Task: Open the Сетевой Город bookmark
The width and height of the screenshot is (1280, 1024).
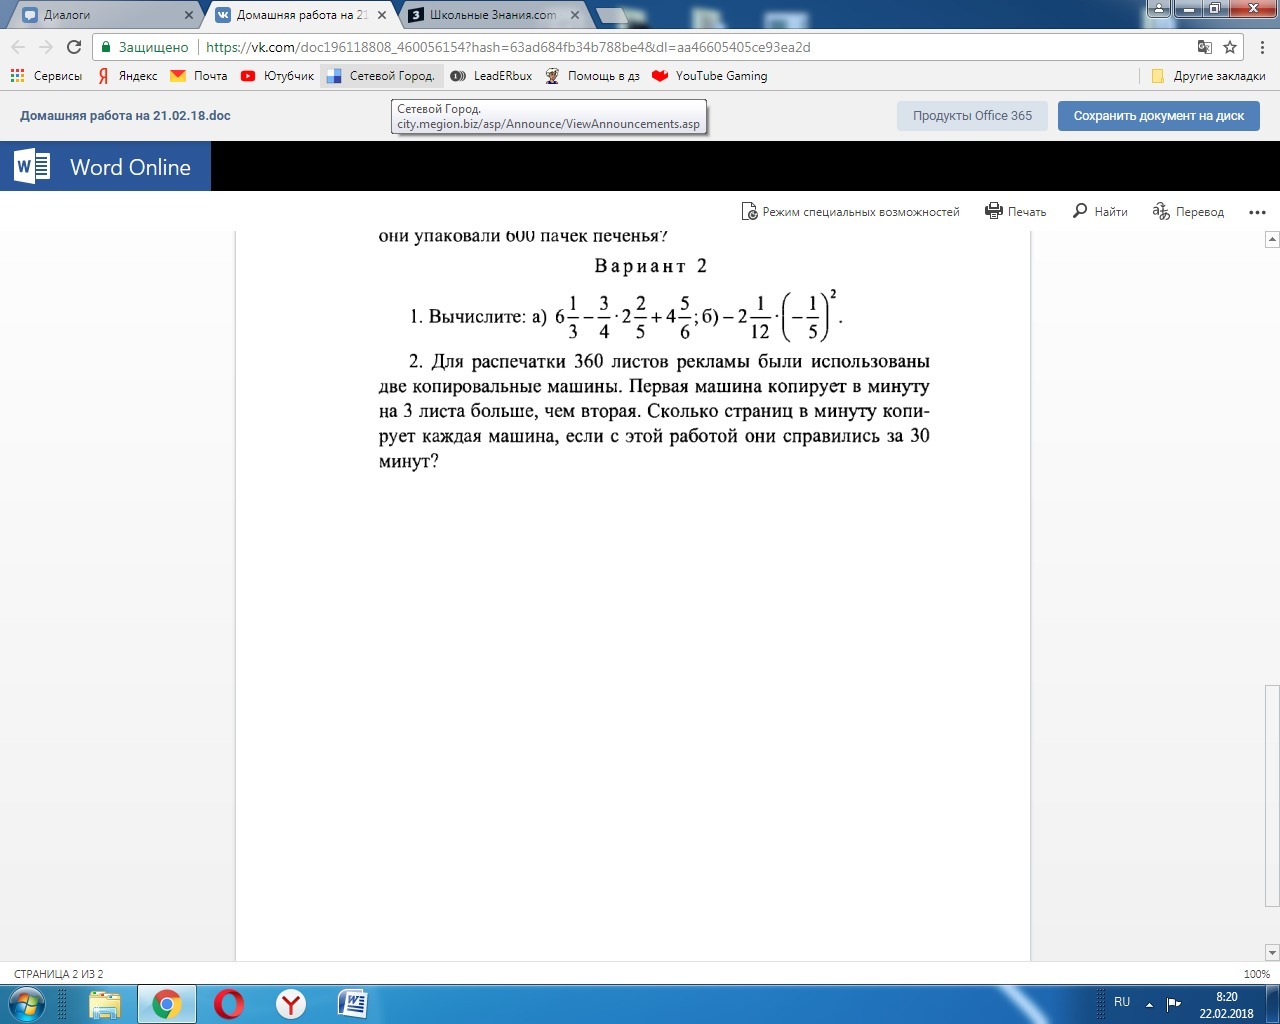Action: pos(382,76)
